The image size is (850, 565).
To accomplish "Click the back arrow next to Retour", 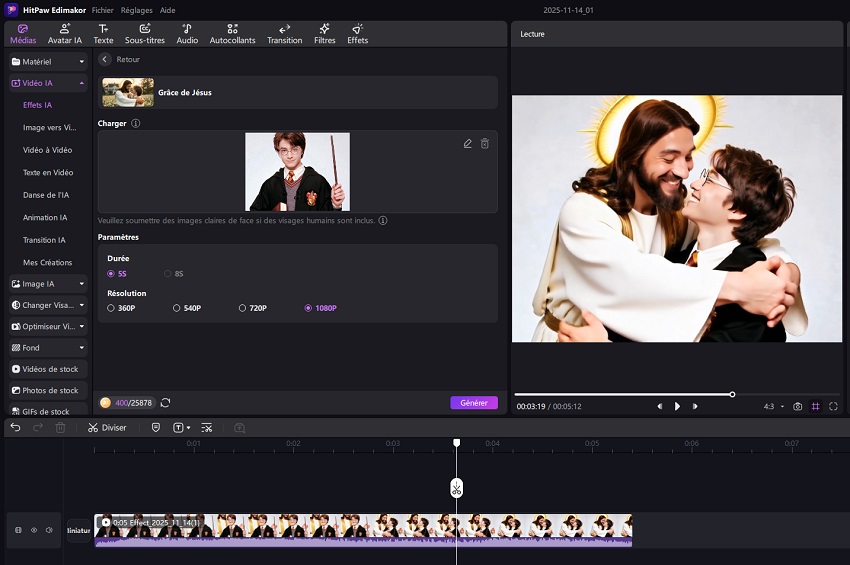I will pos(105,60).
